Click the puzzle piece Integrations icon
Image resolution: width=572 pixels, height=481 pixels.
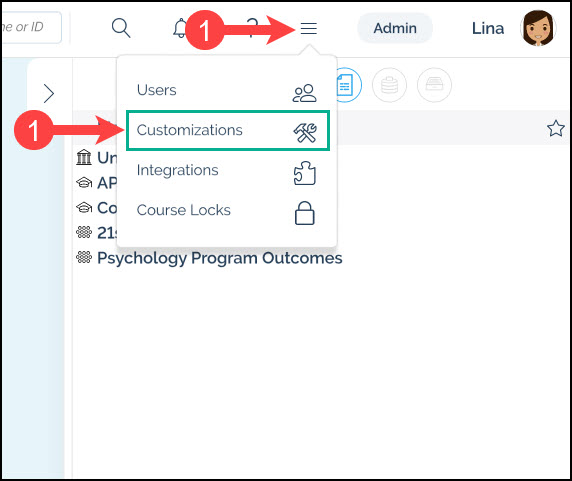pos(305,173)
